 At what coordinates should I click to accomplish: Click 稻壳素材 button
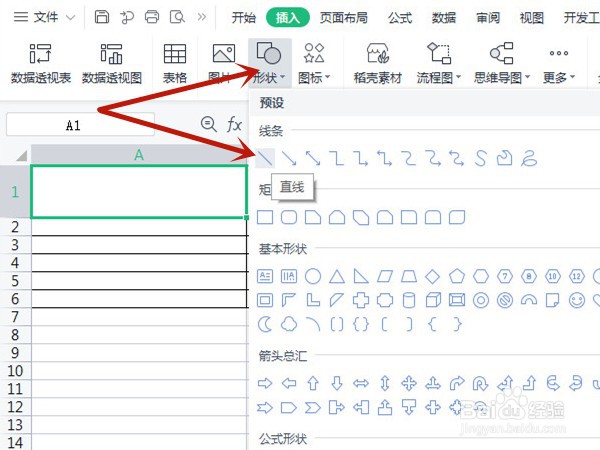(378, 63)
